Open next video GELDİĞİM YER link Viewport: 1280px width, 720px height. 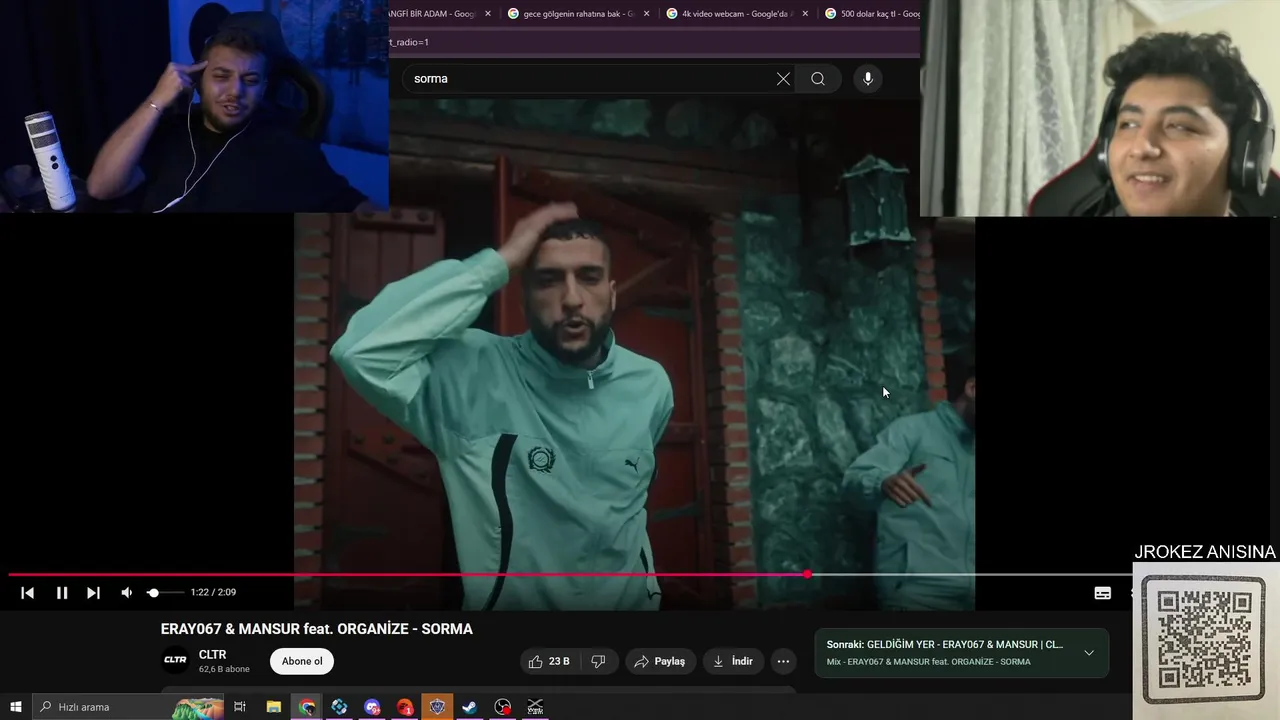pyautogui.click(x=945, y=644)
